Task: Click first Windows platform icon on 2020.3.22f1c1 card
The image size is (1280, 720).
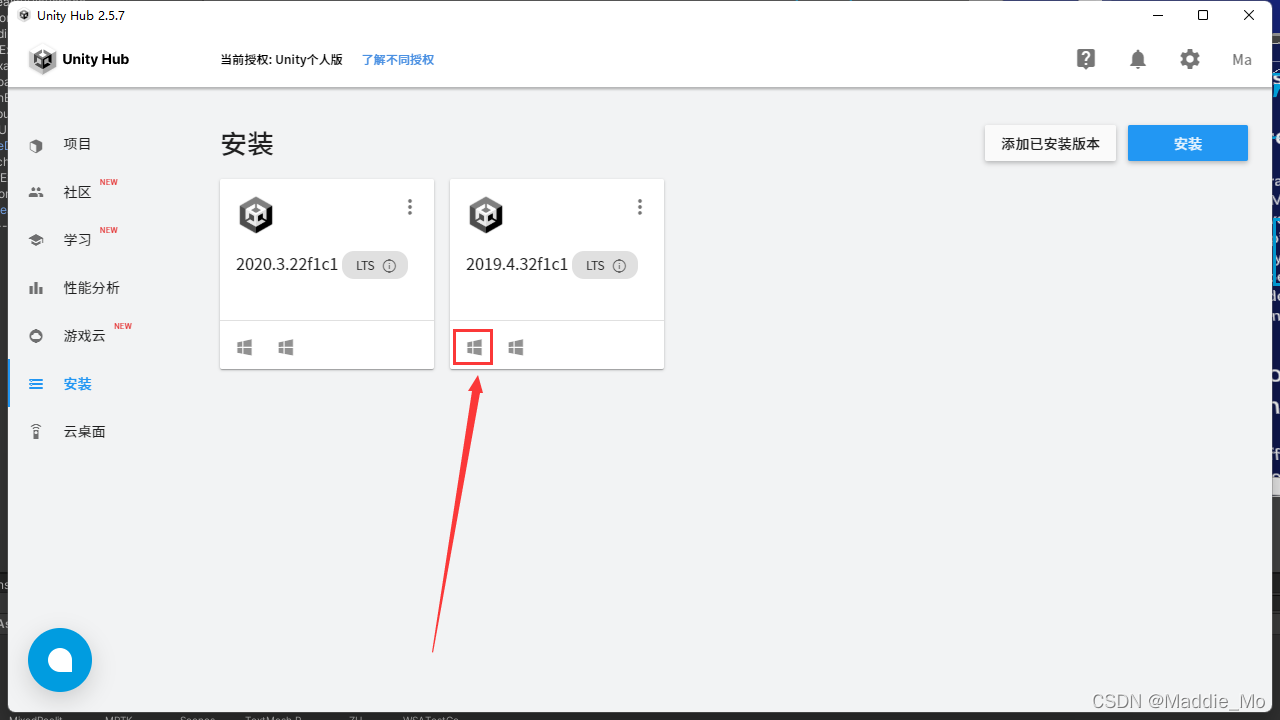Action: [245, 347]
